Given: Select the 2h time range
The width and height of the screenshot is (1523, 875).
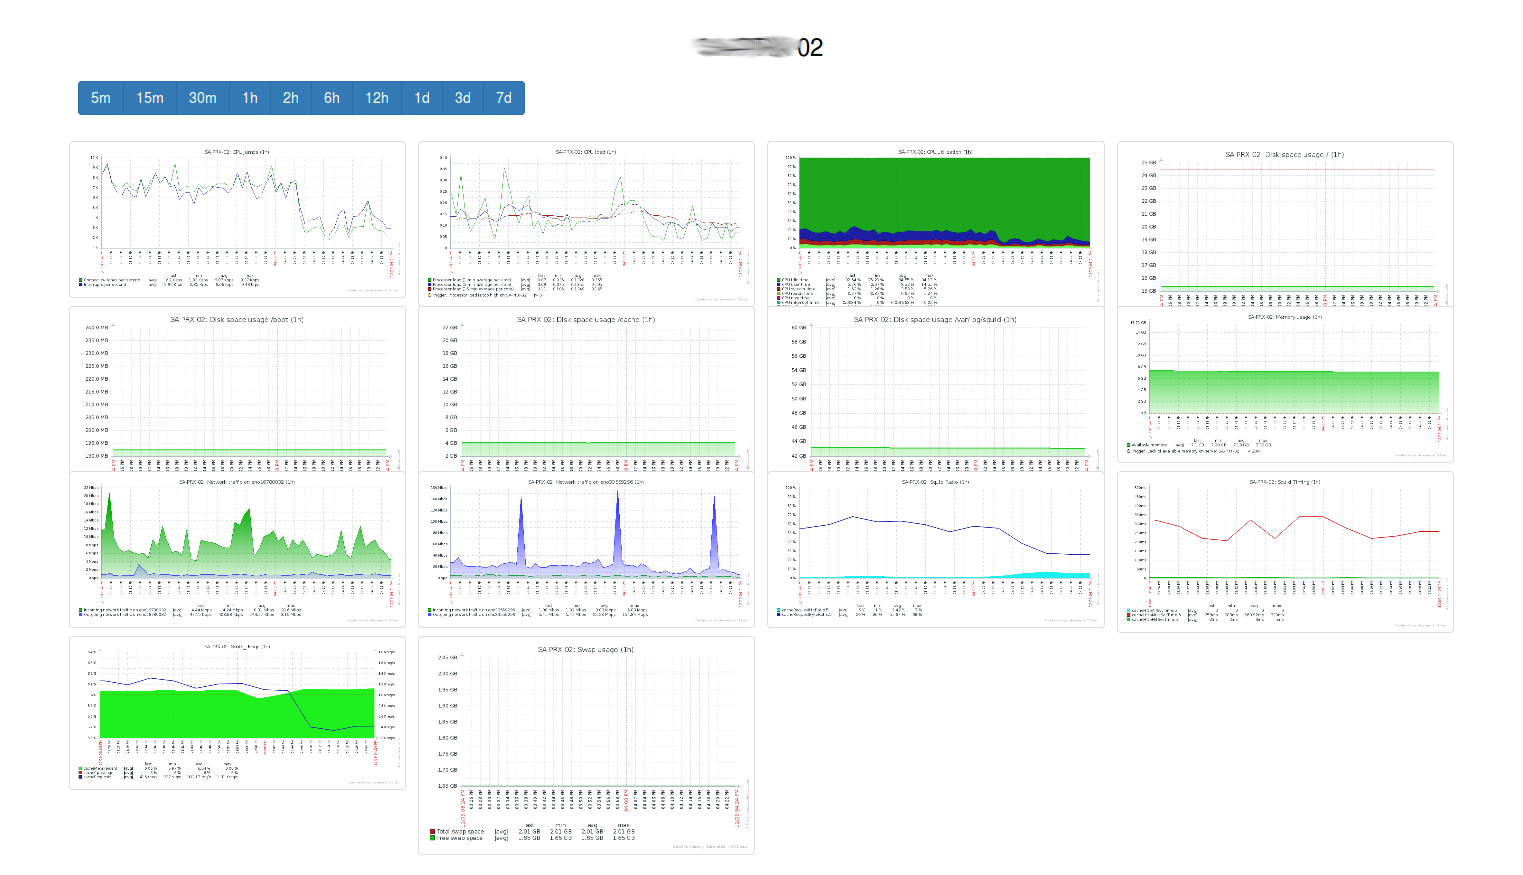Looking at the screenshot, I should point(290,97).
